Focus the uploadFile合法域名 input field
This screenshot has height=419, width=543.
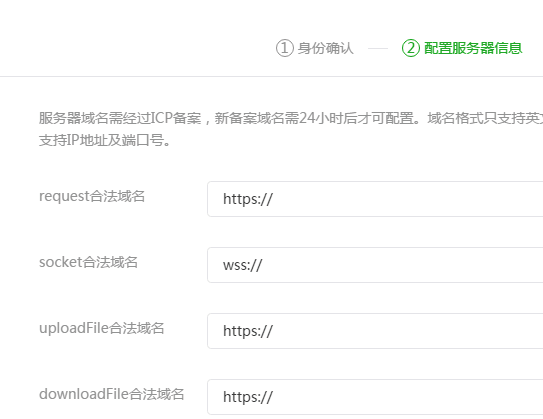(x=375, y=331)
